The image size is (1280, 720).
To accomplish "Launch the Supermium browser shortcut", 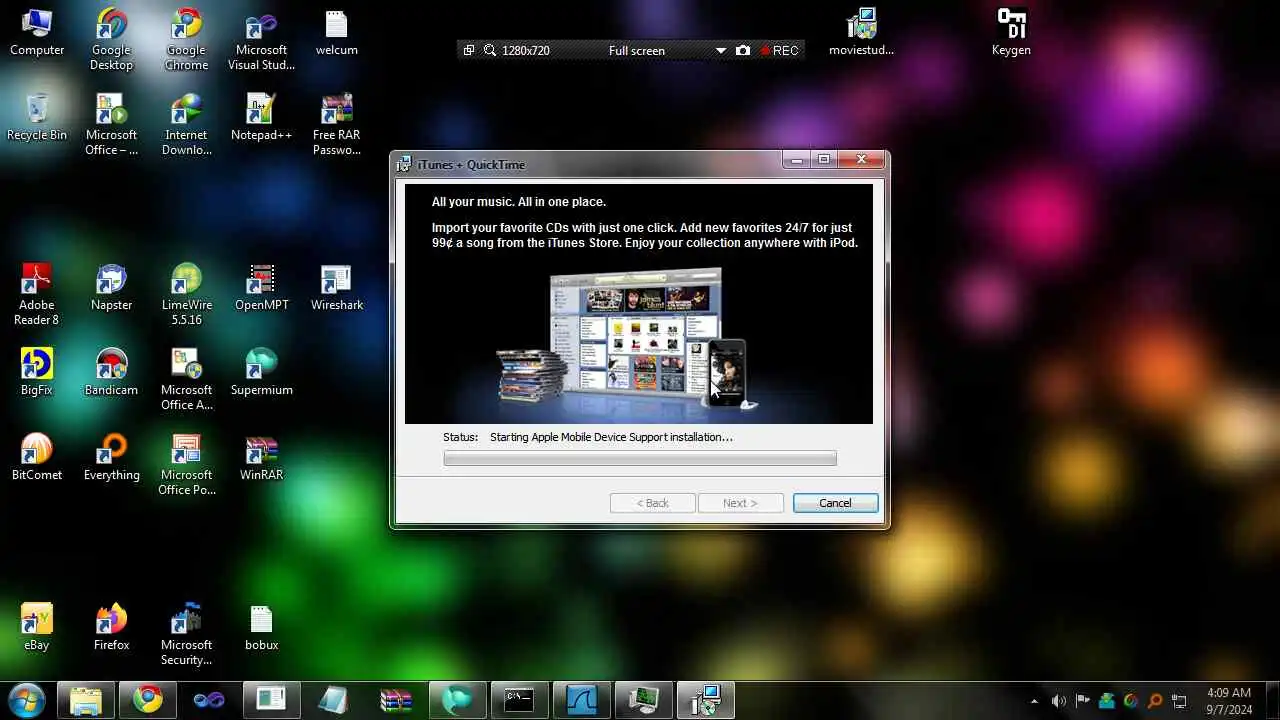I will 261,373.
